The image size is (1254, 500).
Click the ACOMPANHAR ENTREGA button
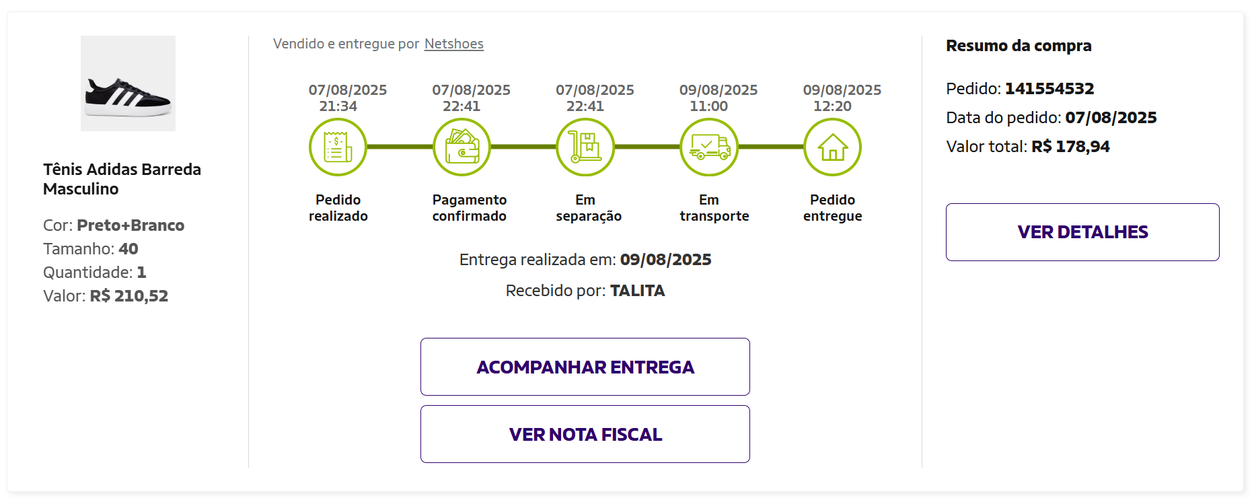point(585,367)
